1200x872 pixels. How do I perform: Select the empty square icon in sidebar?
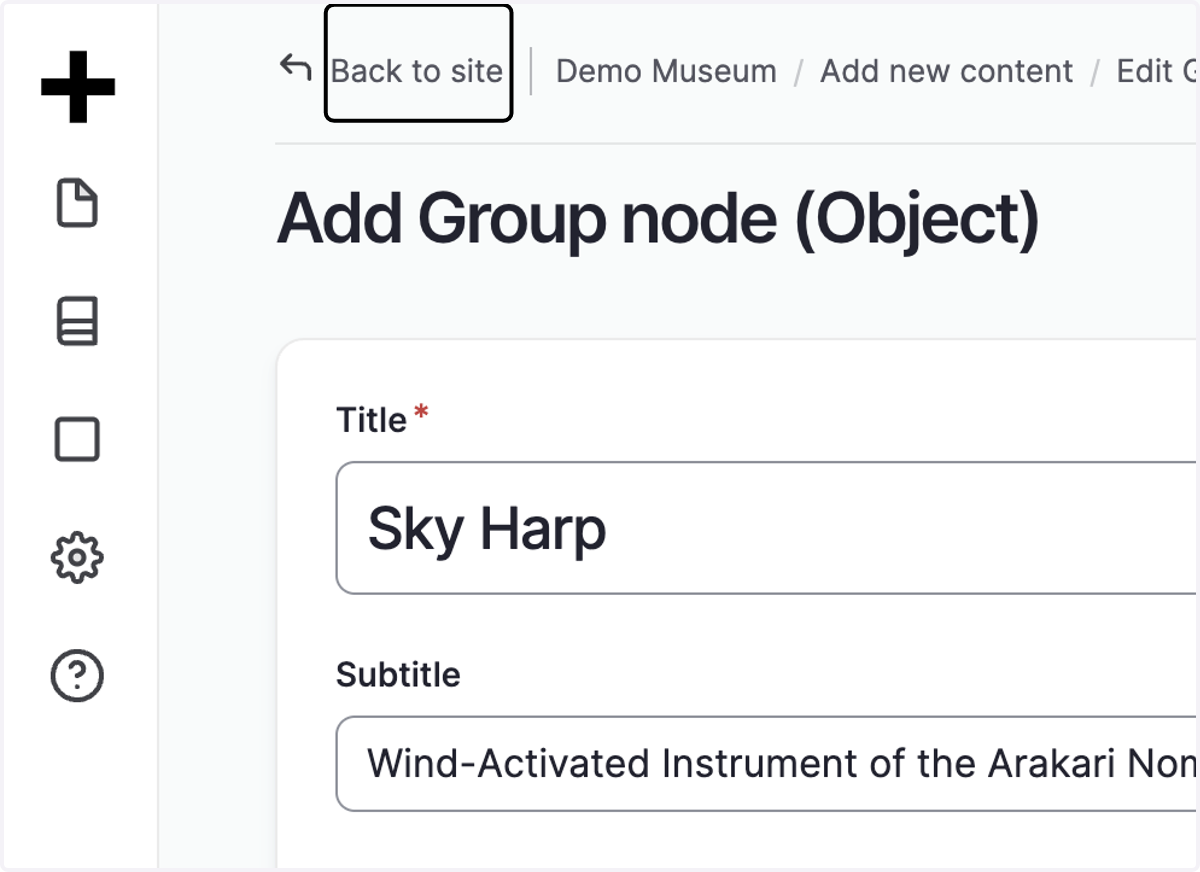click(77, 439)
